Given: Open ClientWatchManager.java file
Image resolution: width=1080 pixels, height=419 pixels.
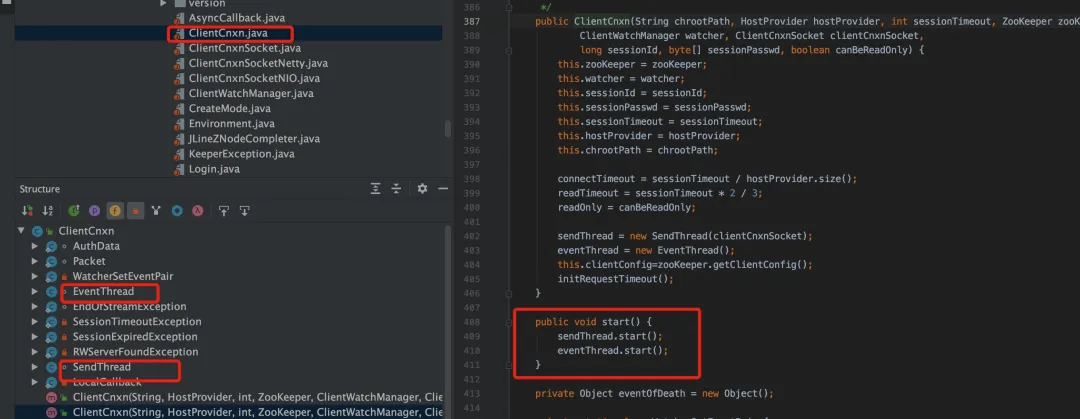Looking at the screenshot, I should [251, 94].
